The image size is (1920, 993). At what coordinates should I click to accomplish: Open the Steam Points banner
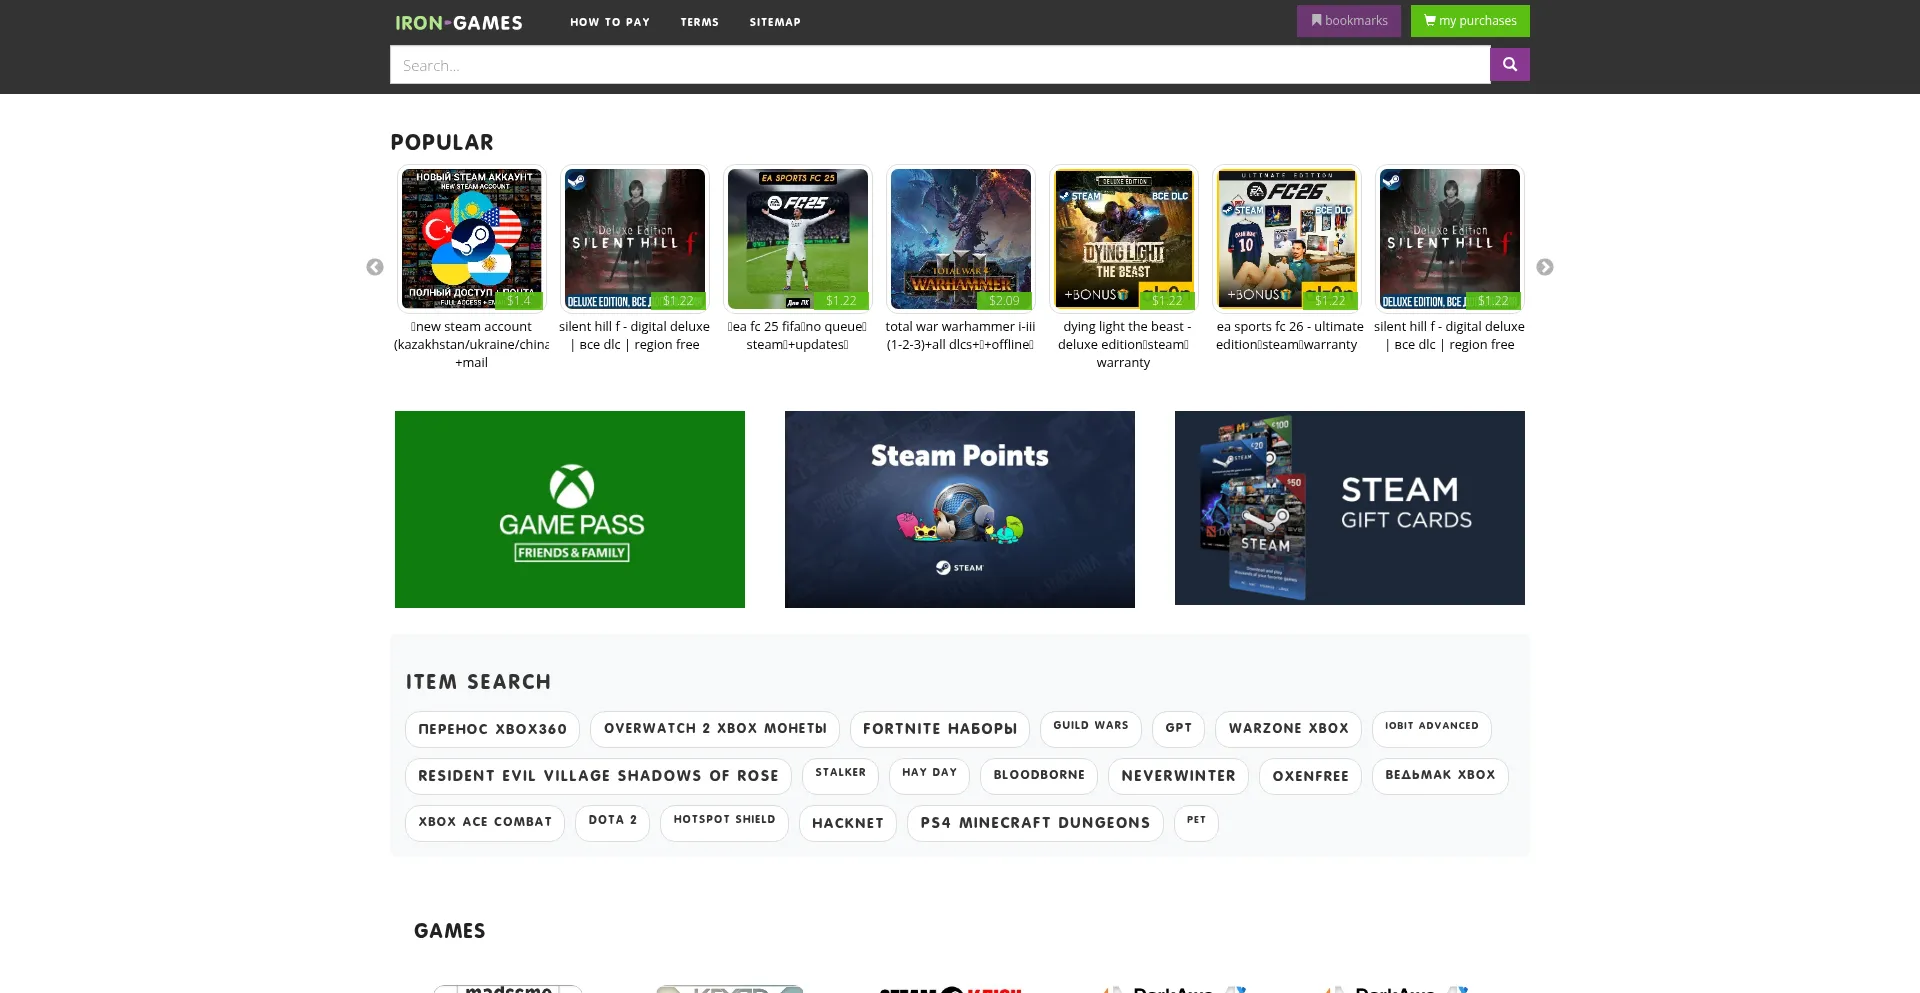pyautogui.click(x=960, y=509)
